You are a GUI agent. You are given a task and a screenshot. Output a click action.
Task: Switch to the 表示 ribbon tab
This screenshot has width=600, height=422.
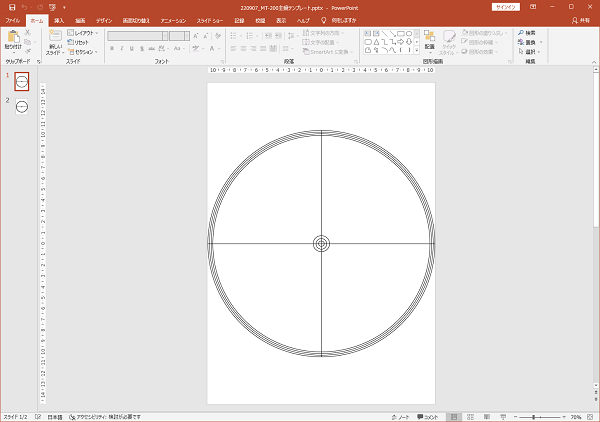281,21
